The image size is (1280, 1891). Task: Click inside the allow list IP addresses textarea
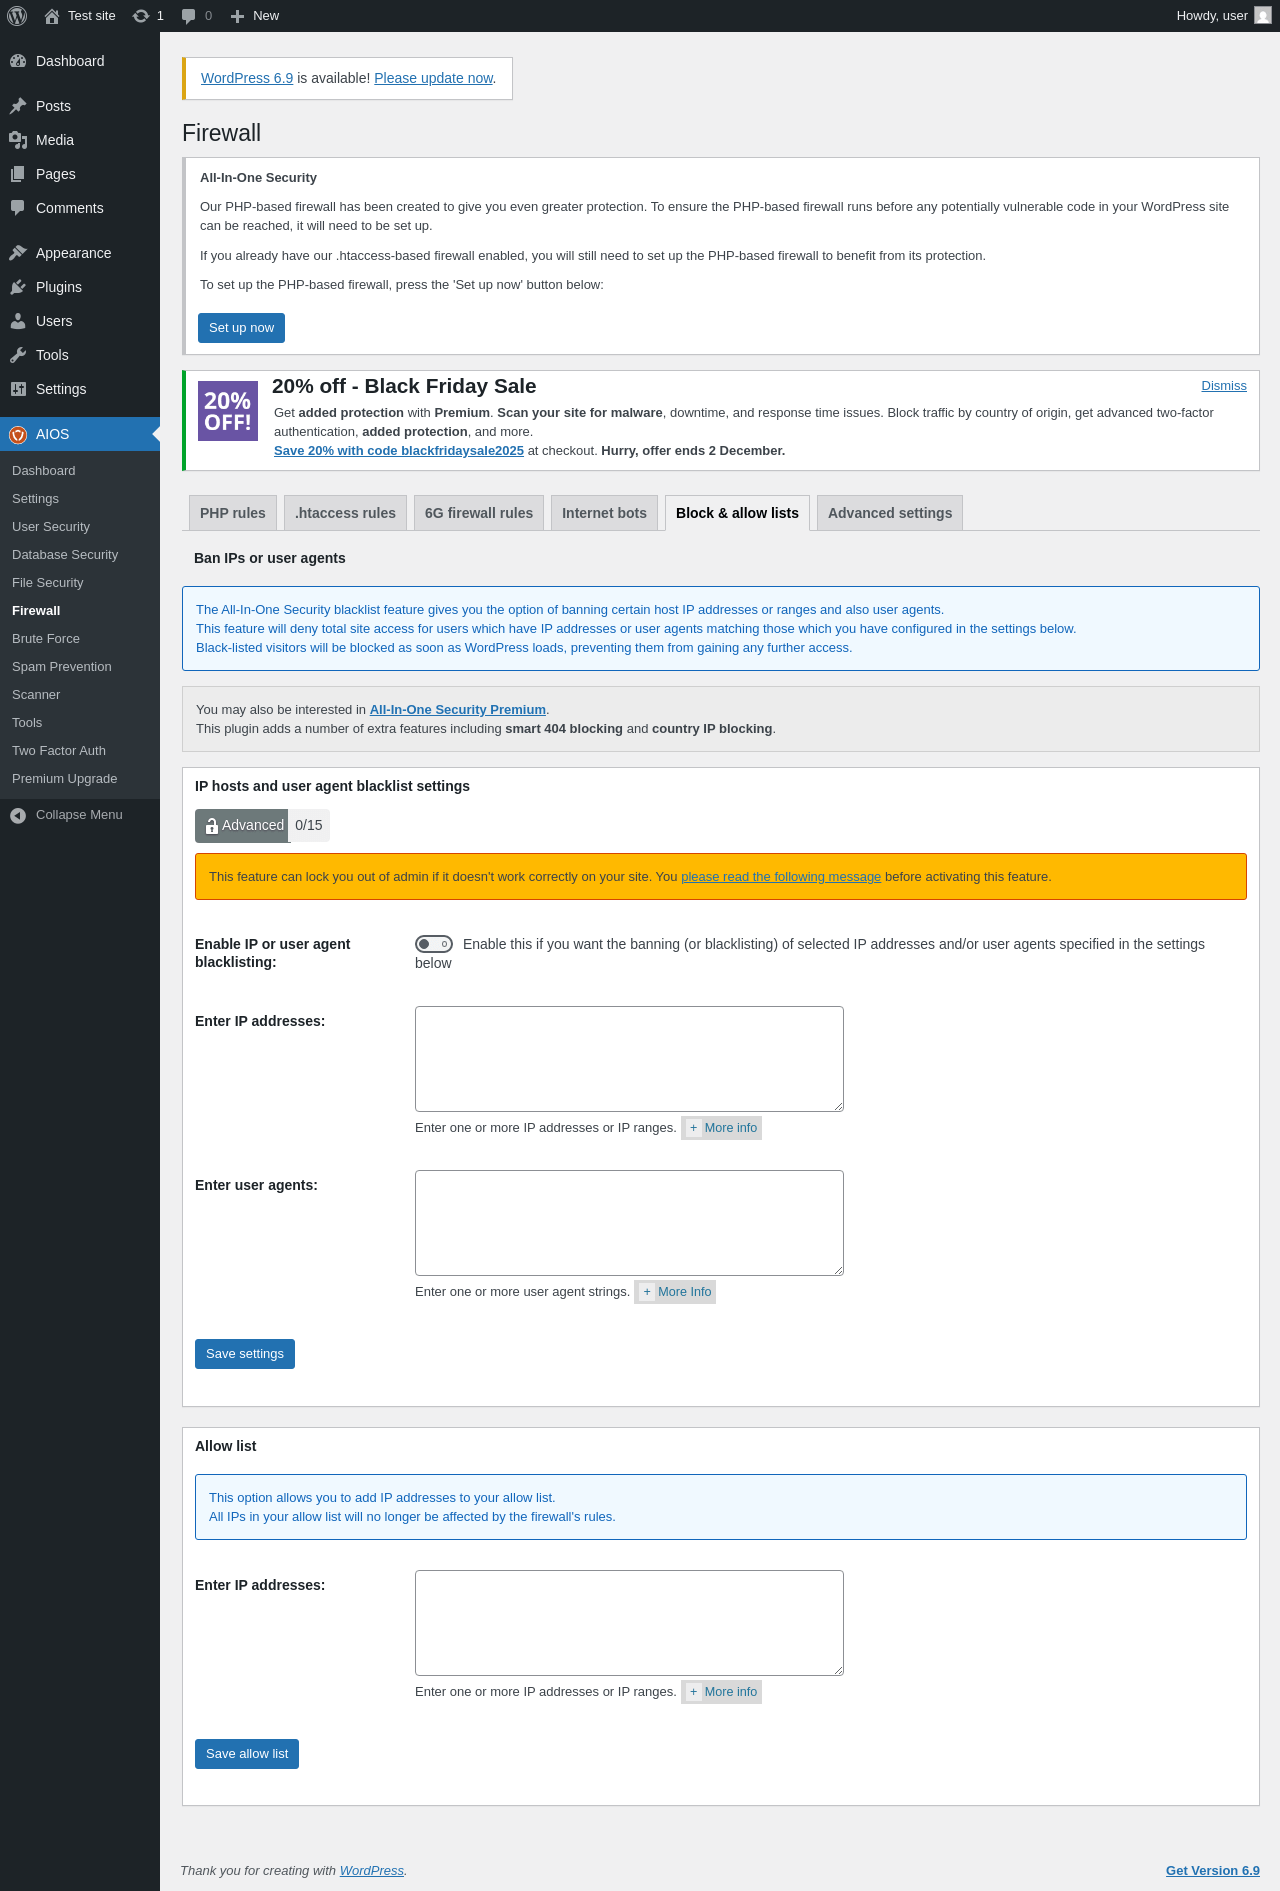[x=629, y=1623]
